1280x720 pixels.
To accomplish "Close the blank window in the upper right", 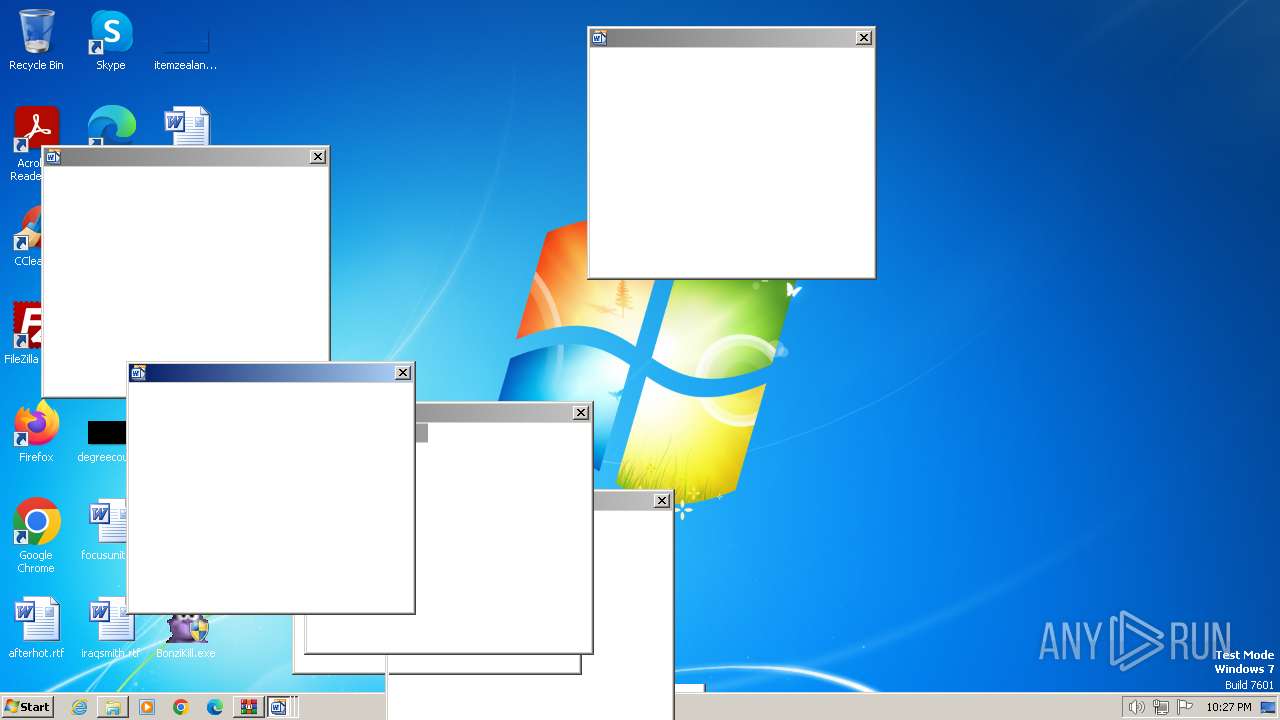I will pyautogui.click(x=864, y=38).
